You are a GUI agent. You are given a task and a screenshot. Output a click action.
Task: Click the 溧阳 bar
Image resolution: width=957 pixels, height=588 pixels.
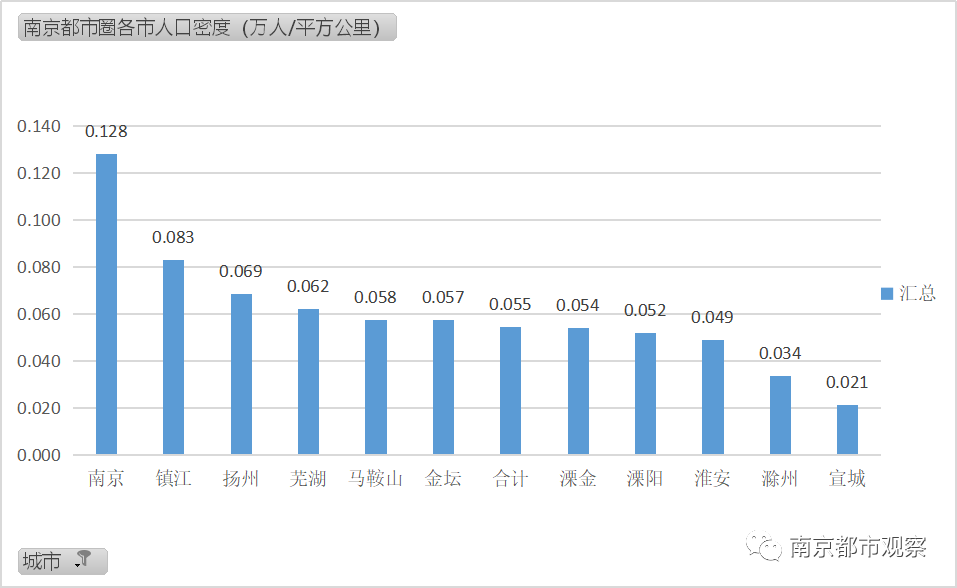tap(645, 394)
